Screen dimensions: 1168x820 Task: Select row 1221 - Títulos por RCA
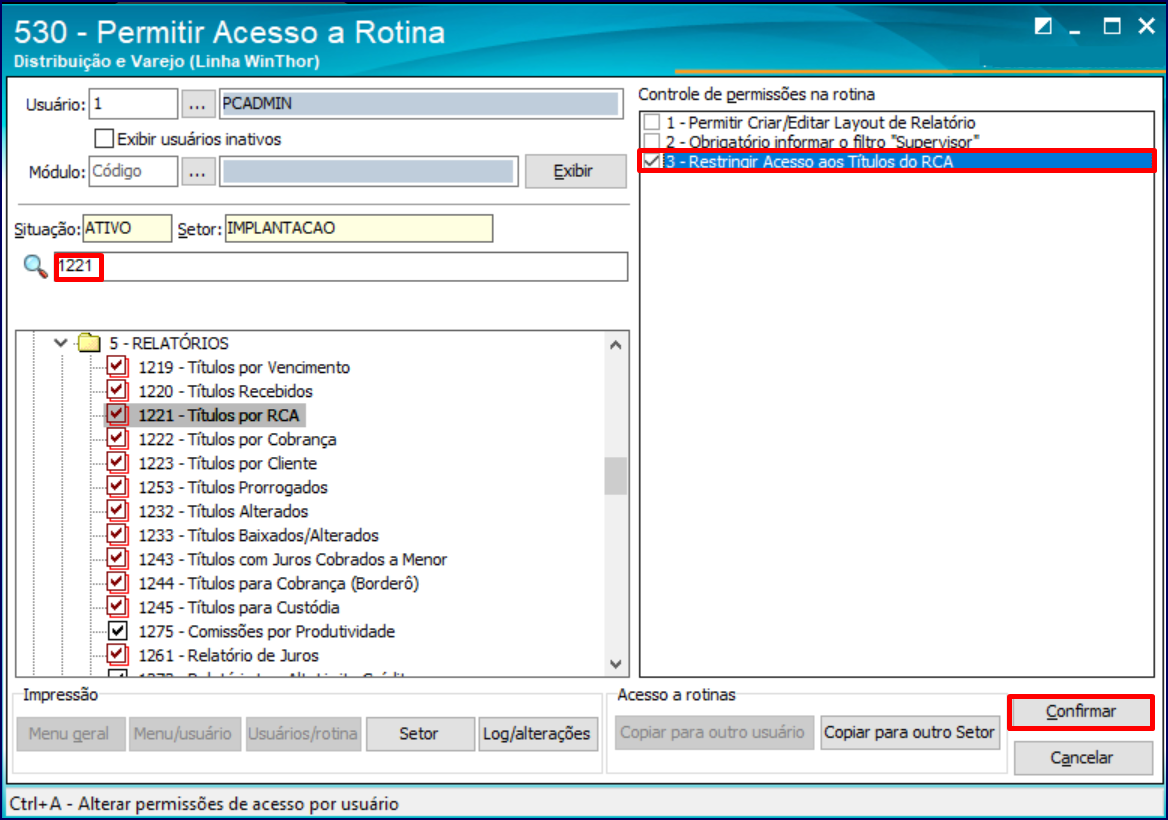pyautogui.click(x=219, y=415)
